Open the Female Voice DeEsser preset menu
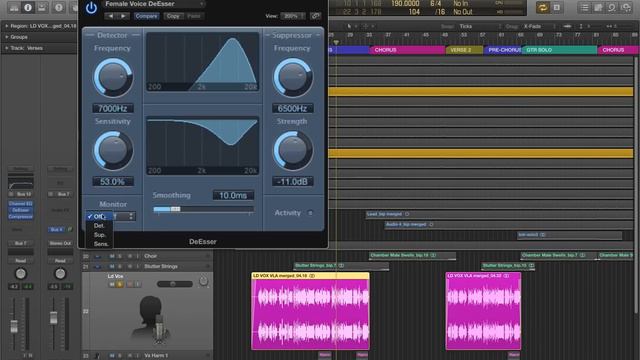Viewport: 640px width, 360px height. [x=154, y=4]
